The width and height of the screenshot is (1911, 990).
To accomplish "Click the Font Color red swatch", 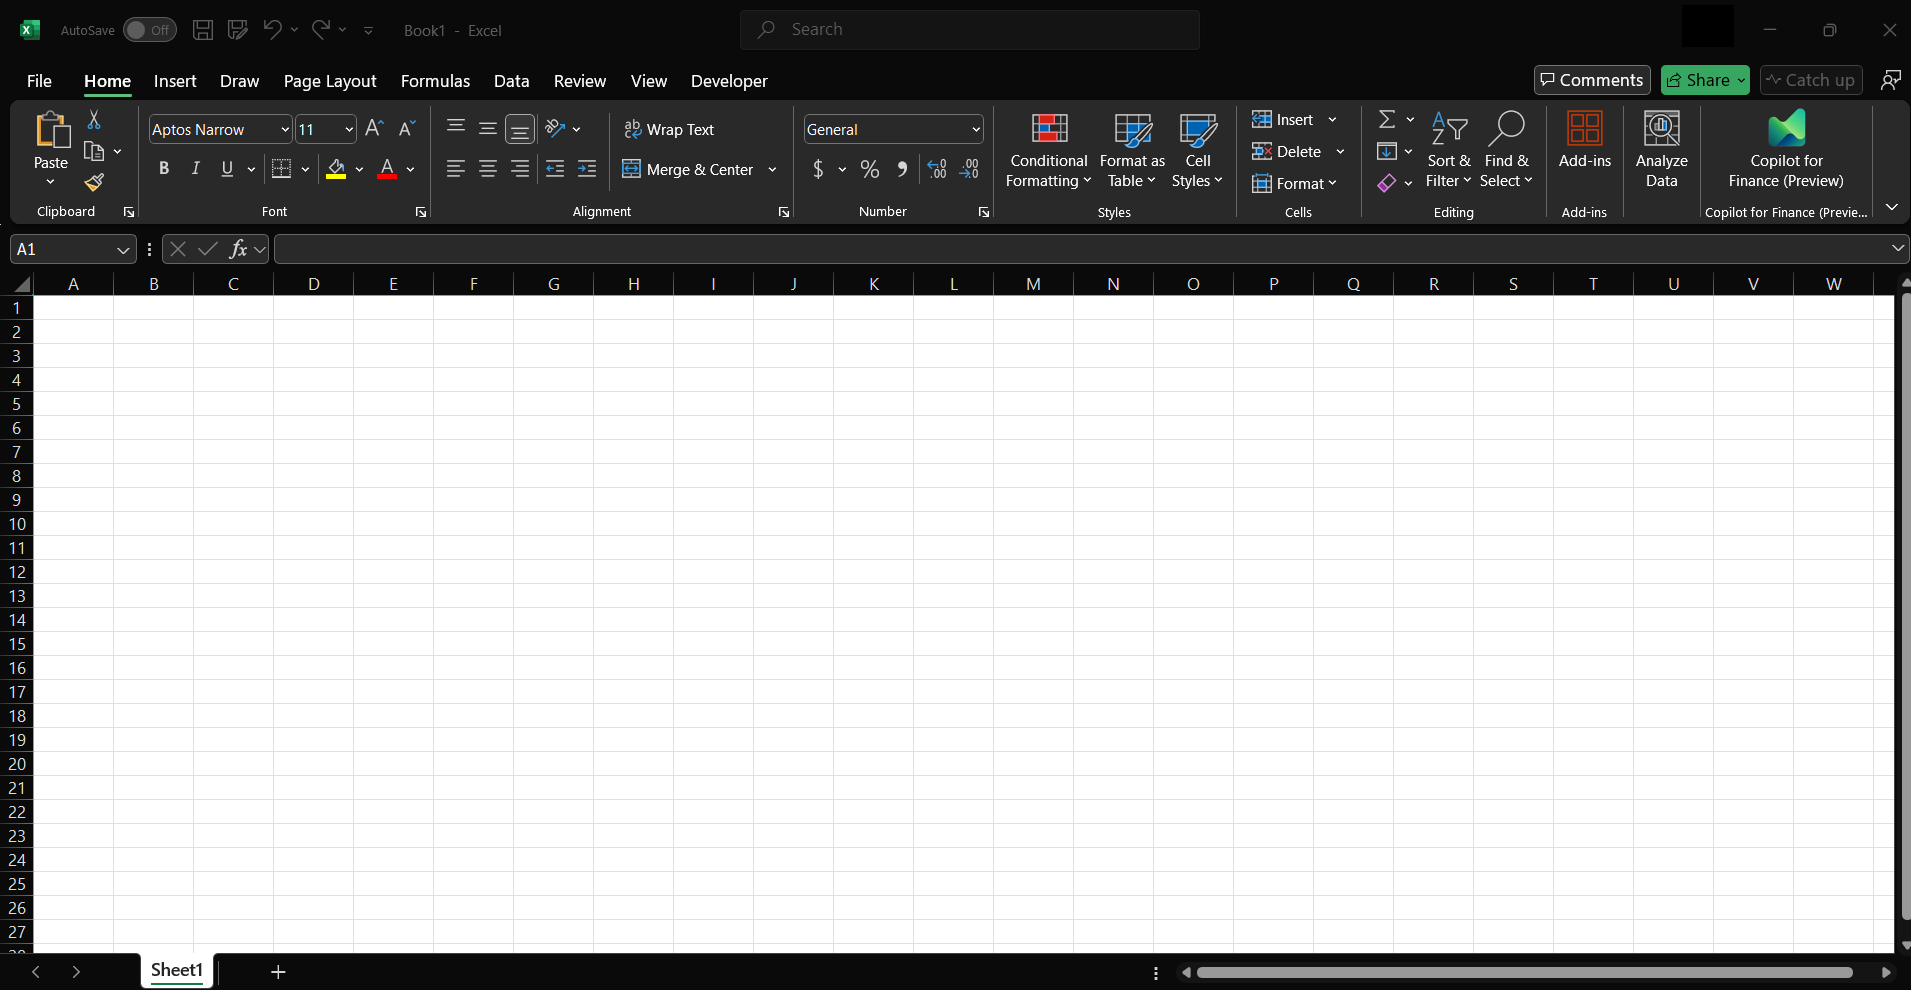I will coord(387,169).
